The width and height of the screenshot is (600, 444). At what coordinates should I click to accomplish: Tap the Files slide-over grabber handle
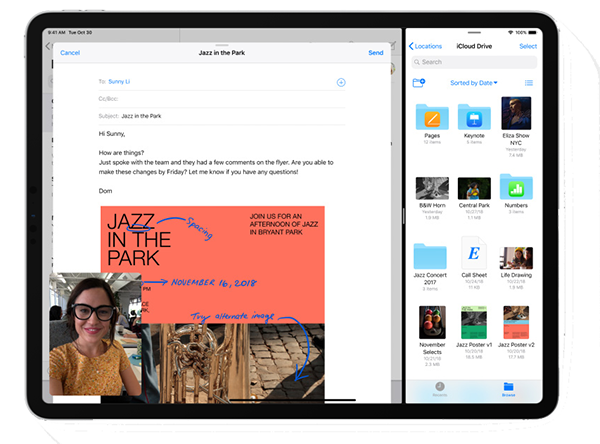point(474,33)
